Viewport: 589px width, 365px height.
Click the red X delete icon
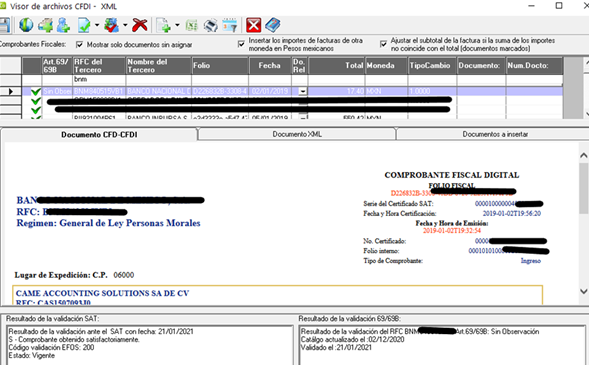pyautogui.click(x=140, y=25)
